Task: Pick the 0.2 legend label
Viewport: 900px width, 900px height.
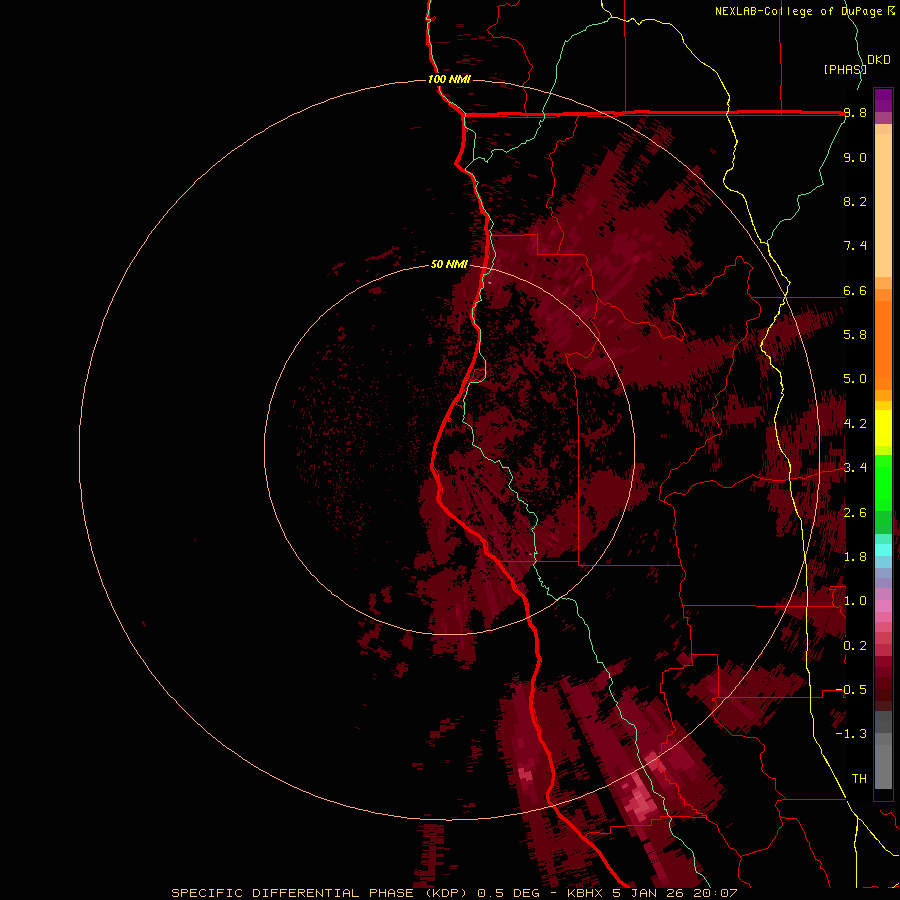Action: [x=855, y=645]
